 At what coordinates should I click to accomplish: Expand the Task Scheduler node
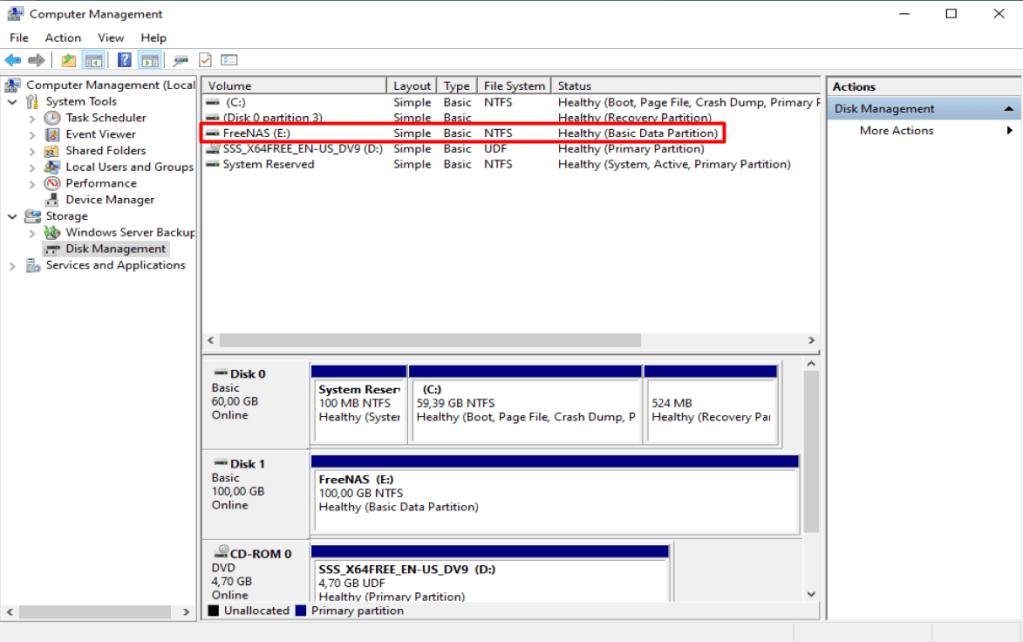tap(31, 118)
